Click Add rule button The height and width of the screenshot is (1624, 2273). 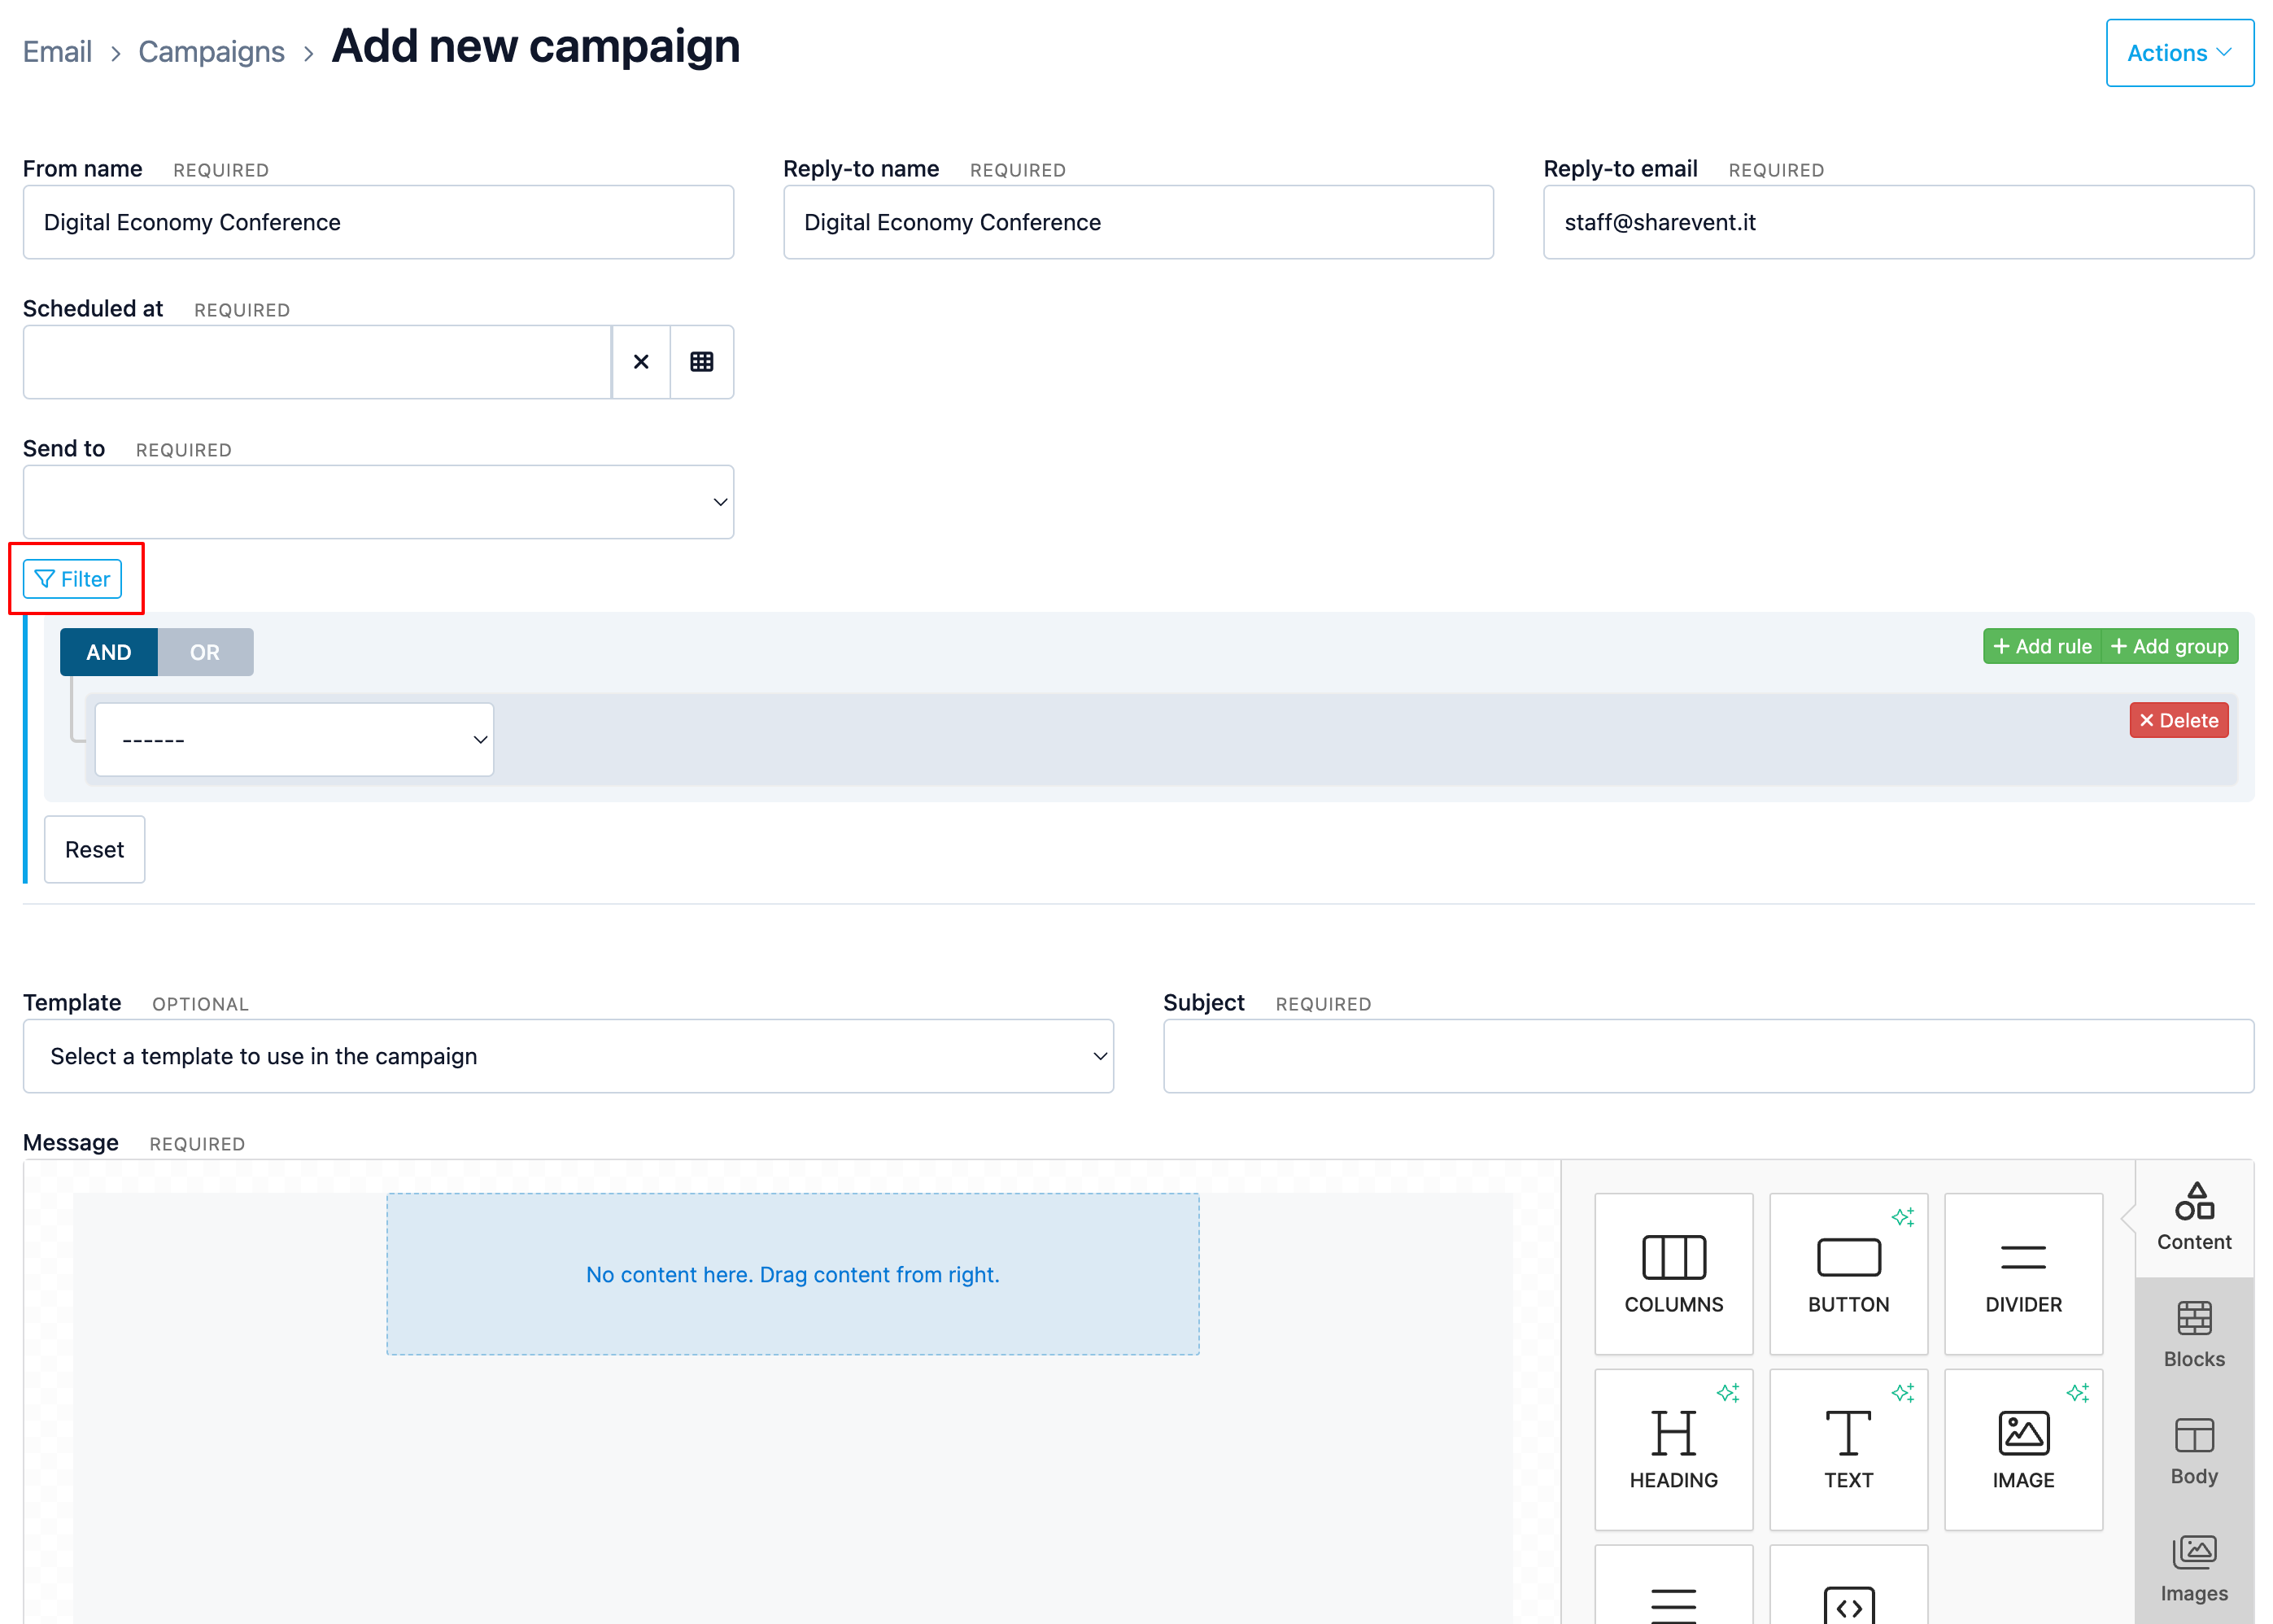coord(2042,647)
